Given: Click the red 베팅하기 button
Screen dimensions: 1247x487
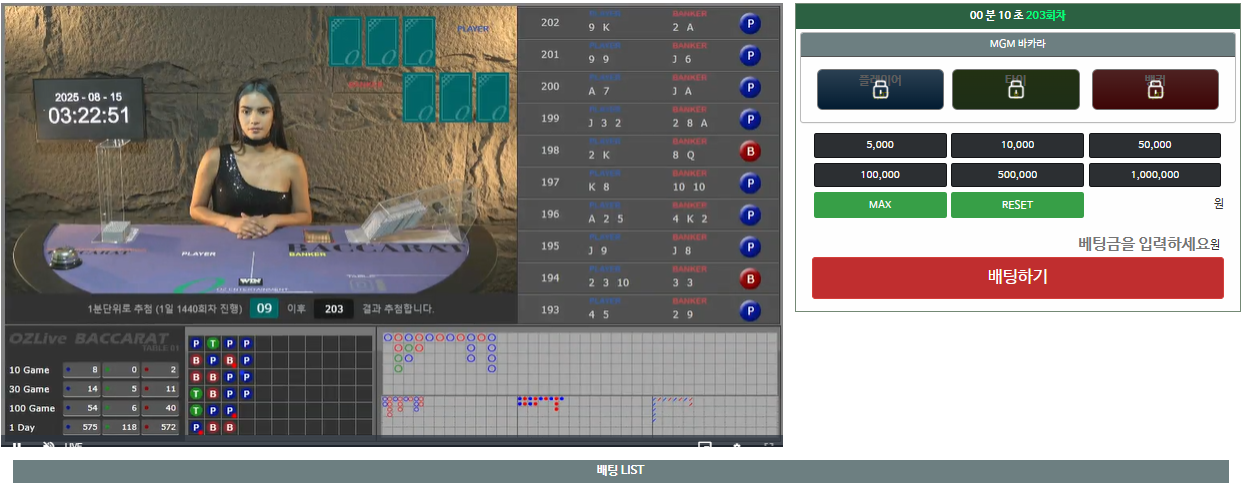Looking at the screenshot, I should tap(1017, 278).
